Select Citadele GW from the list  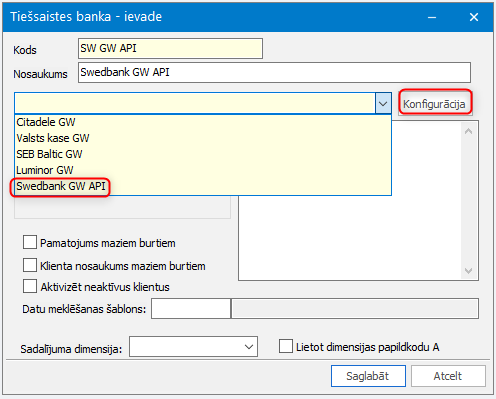tap(203, 122)
